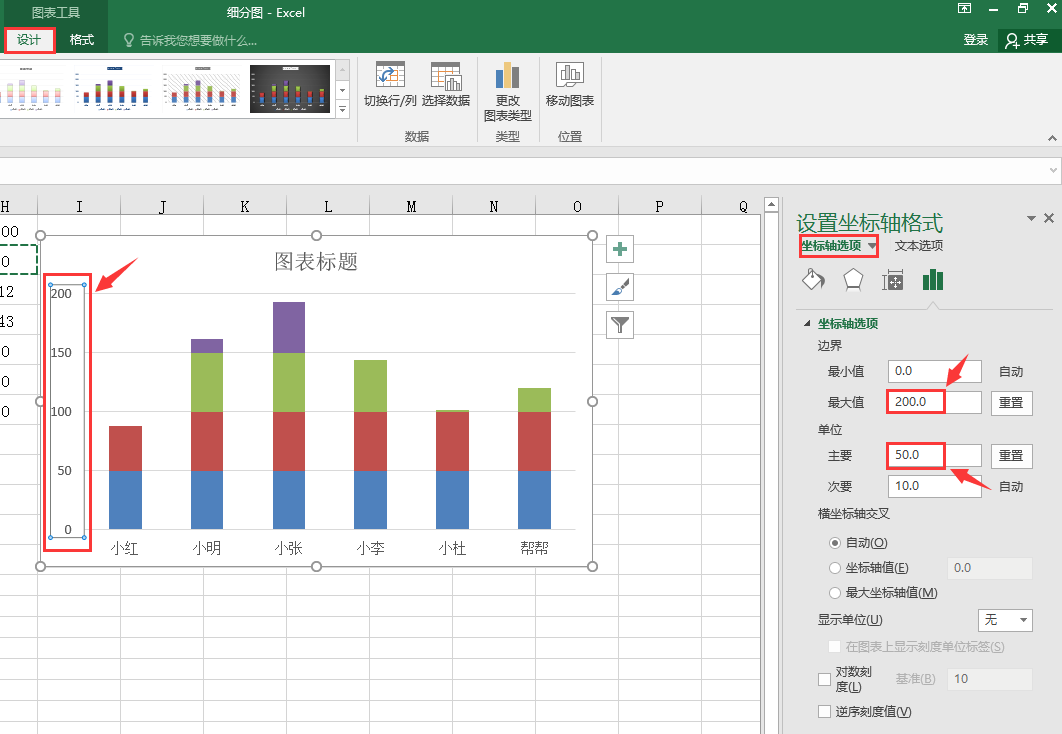Click the 帮帮 category axis label
Image resolution: width=1062 pixels, height=734 pixels.
(x=534, y=548)
